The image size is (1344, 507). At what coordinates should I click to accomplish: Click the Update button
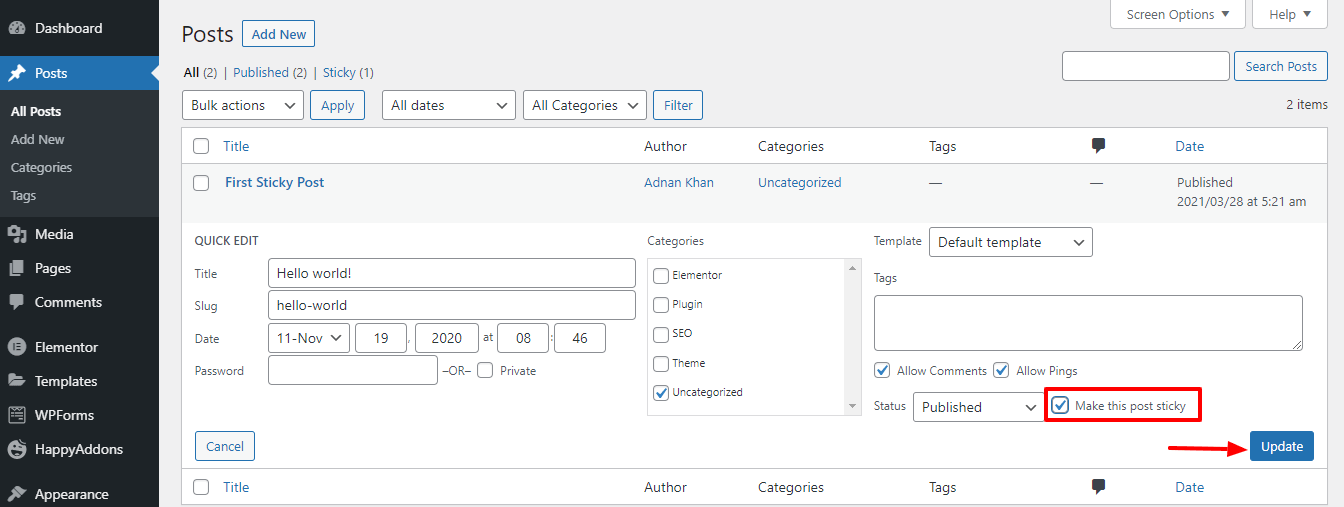[x=1281, y=447]
